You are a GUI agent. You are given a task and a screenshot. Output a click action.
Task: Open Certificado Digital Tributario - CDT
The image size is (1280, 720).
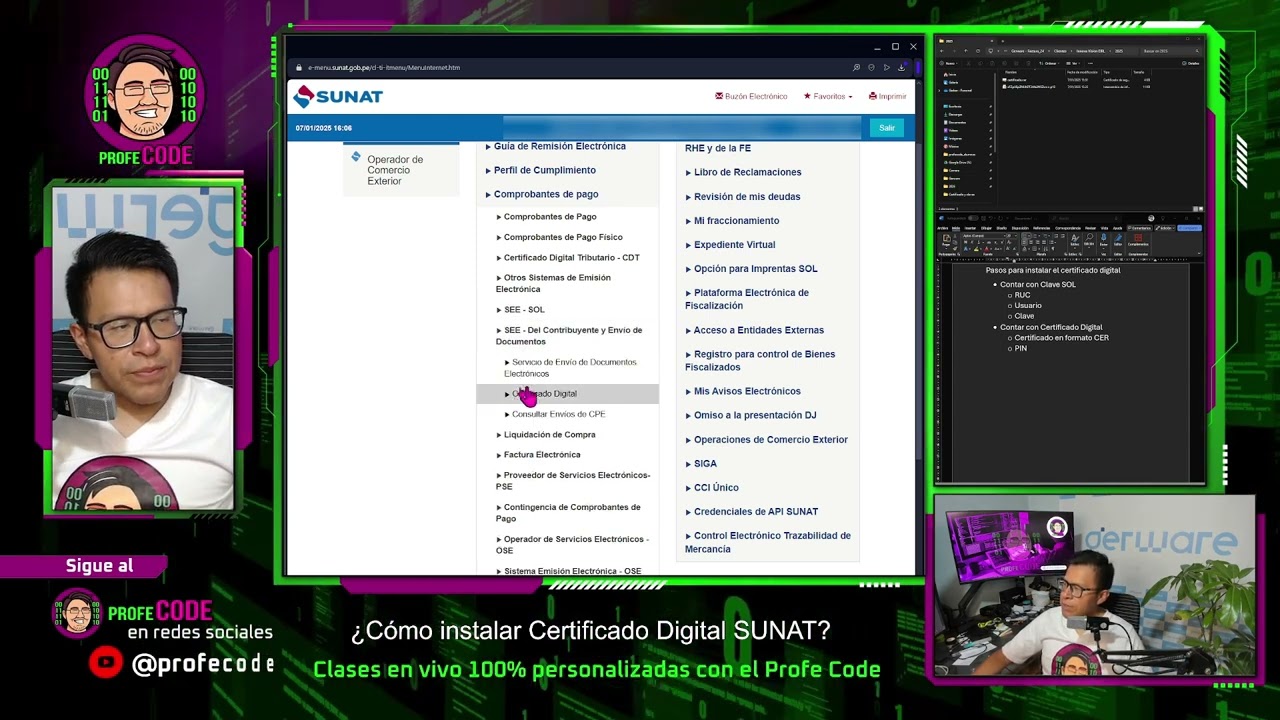coord(568,258)
